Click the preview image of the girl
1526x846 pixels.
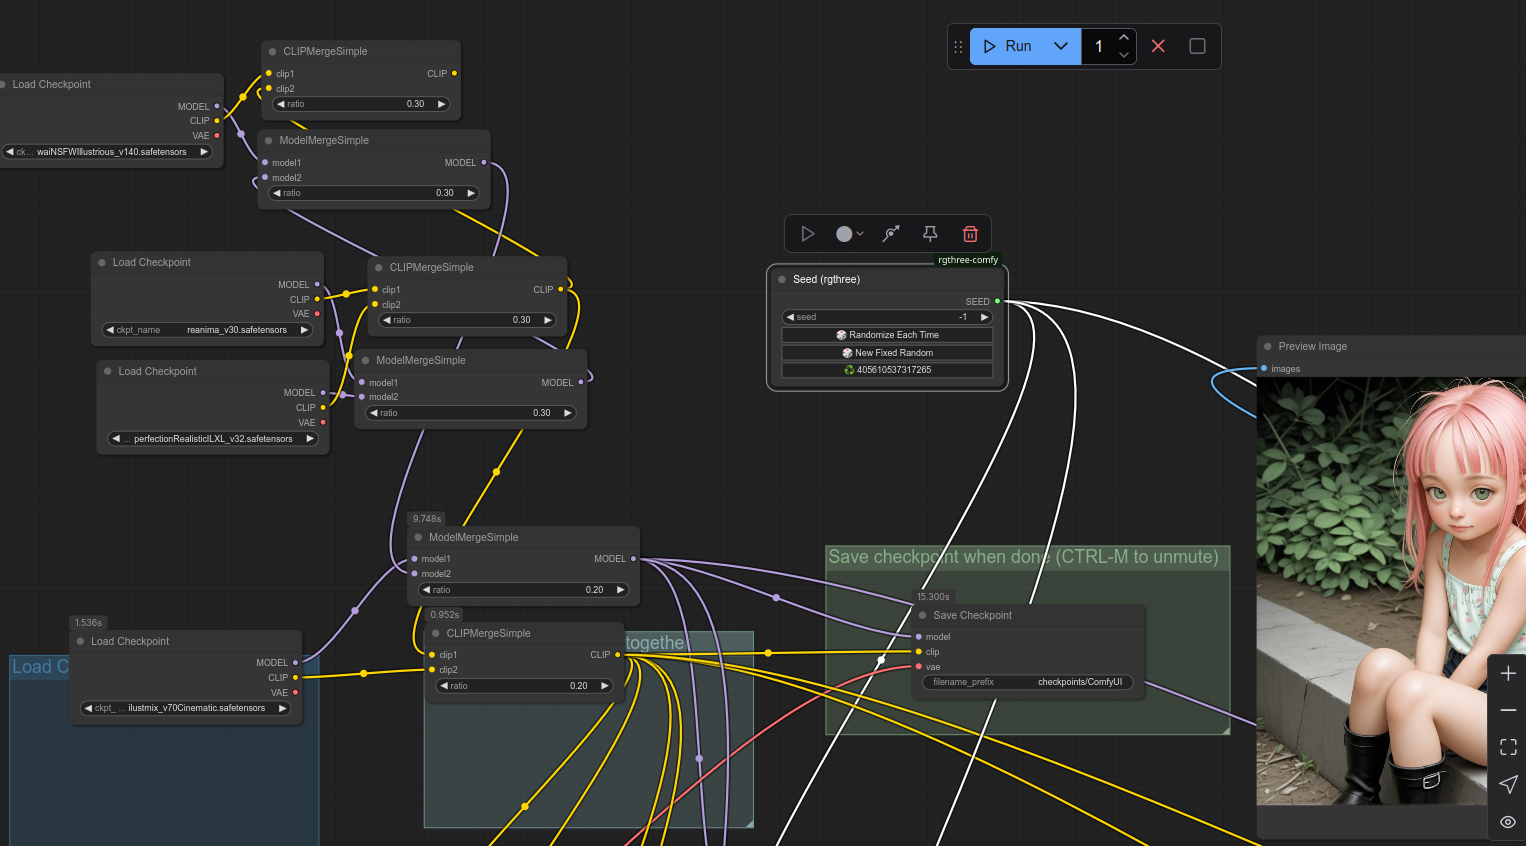pos(1391,591)
